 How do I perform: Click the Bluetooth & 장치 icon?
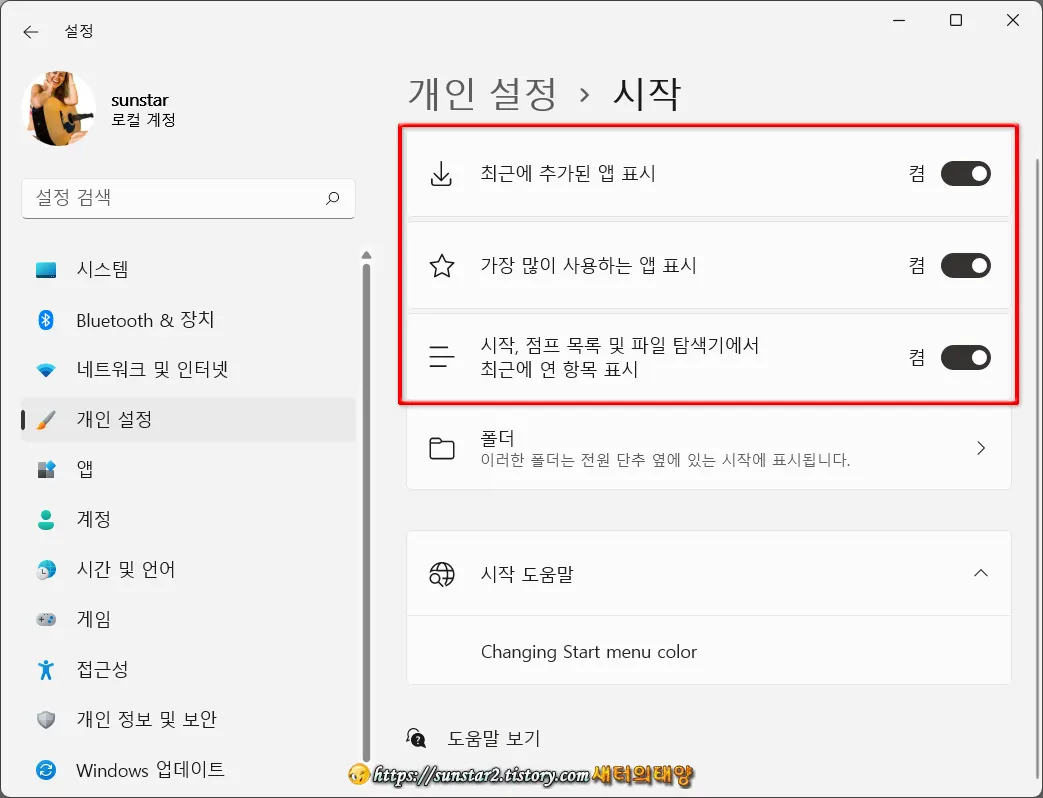click(x=44, y=320)
